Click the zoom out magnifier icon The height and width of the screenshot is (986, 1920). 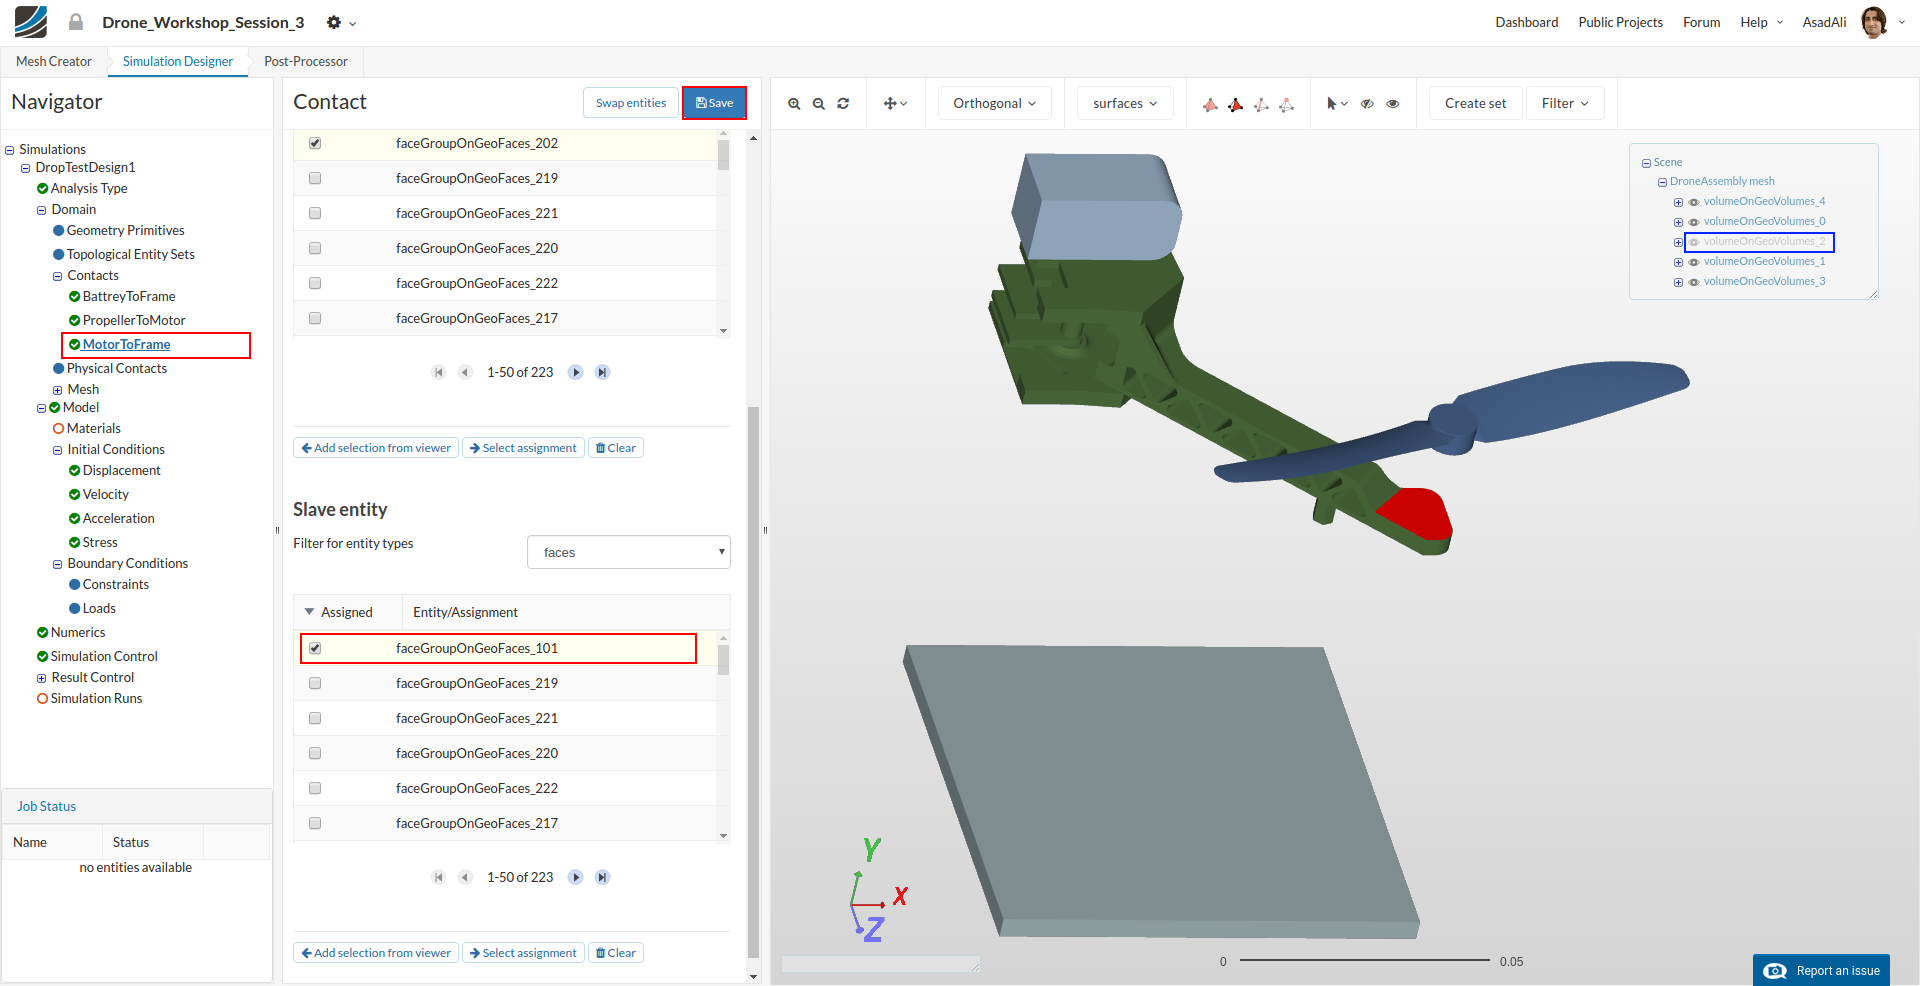(x=819, y=104)
